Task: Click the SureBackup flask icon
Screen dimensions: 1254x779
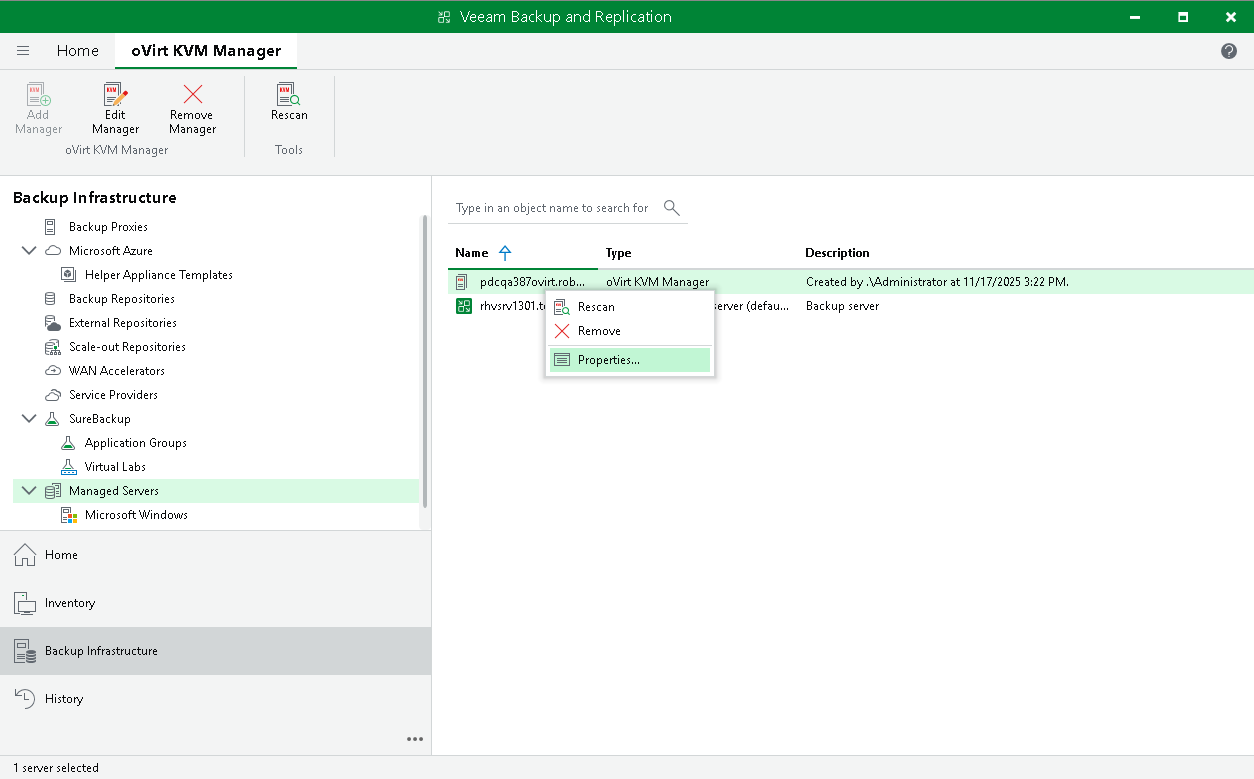Action: pyautogui.click(x=52, y=419)
